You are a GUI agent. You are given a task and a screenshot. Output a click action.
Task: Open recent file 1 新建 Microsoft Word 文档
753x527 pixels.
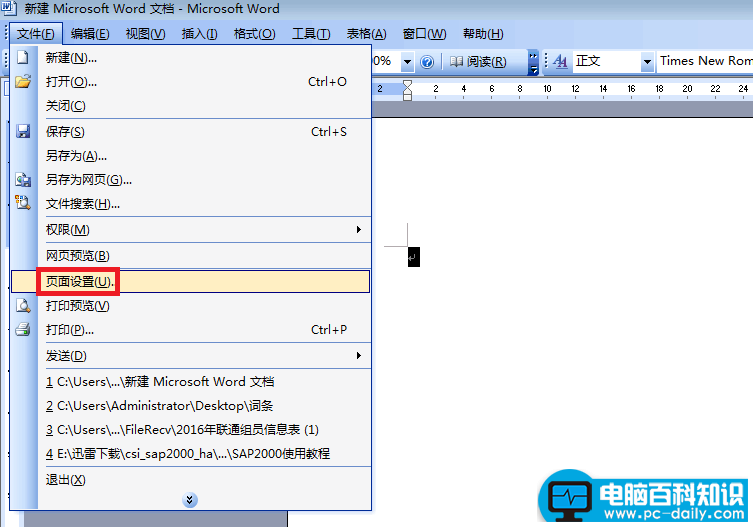(191, 381)
